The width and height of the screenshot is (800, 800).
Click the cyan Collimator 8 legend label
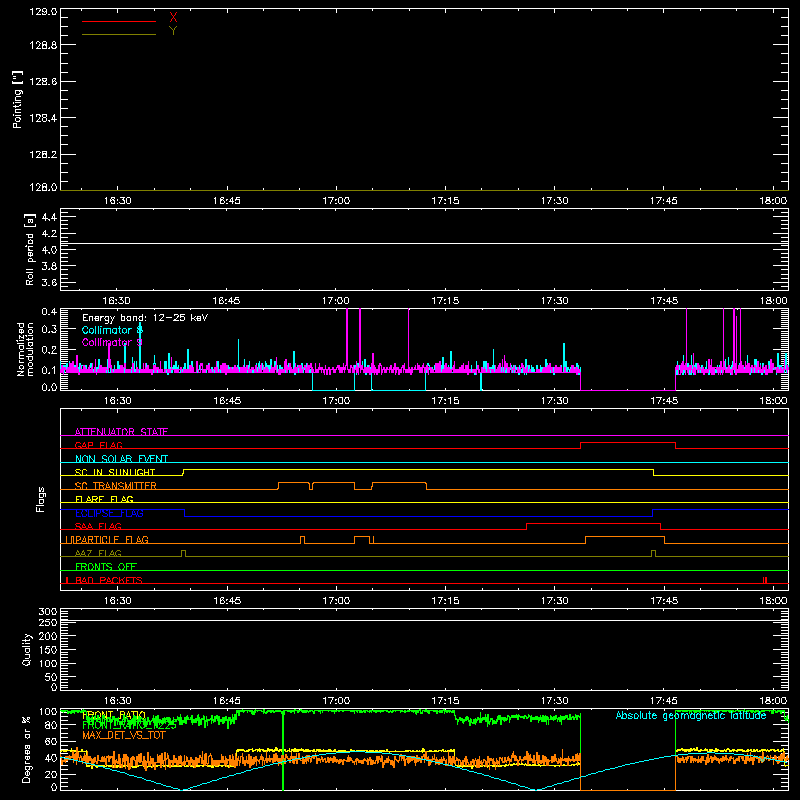click(112, 330)
